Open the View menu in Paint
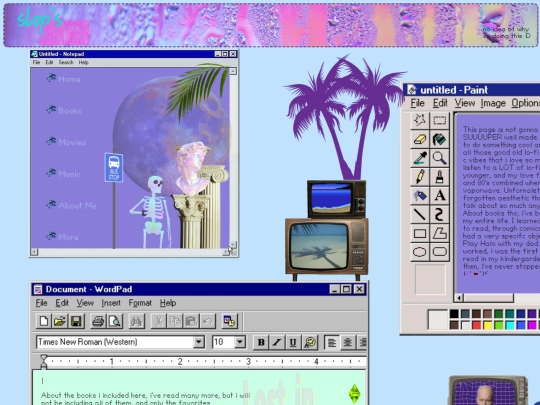The image size is (540, 405). pos(465,103)
